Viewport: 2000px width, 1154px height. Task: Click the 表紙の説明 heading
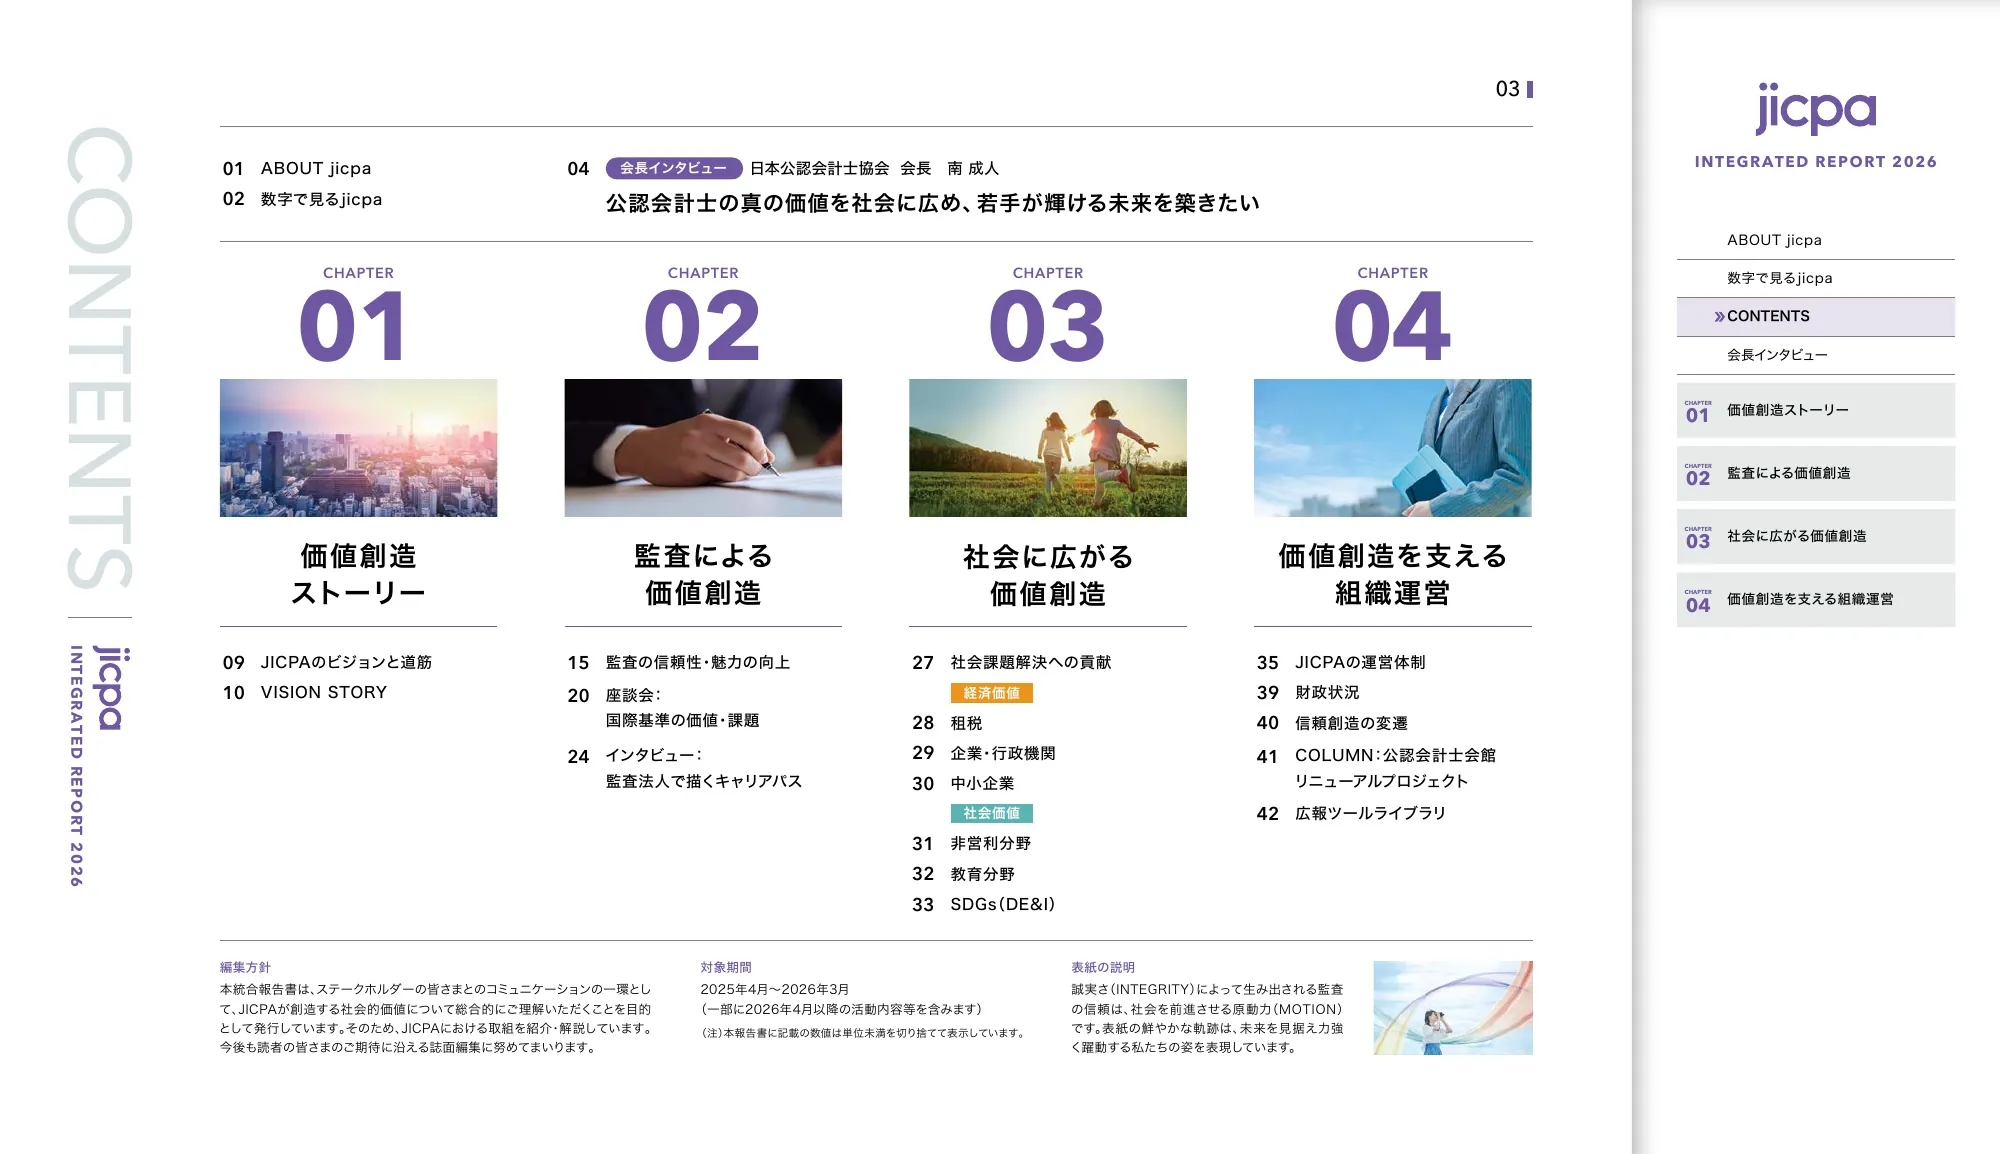(x=1103, y=967)
